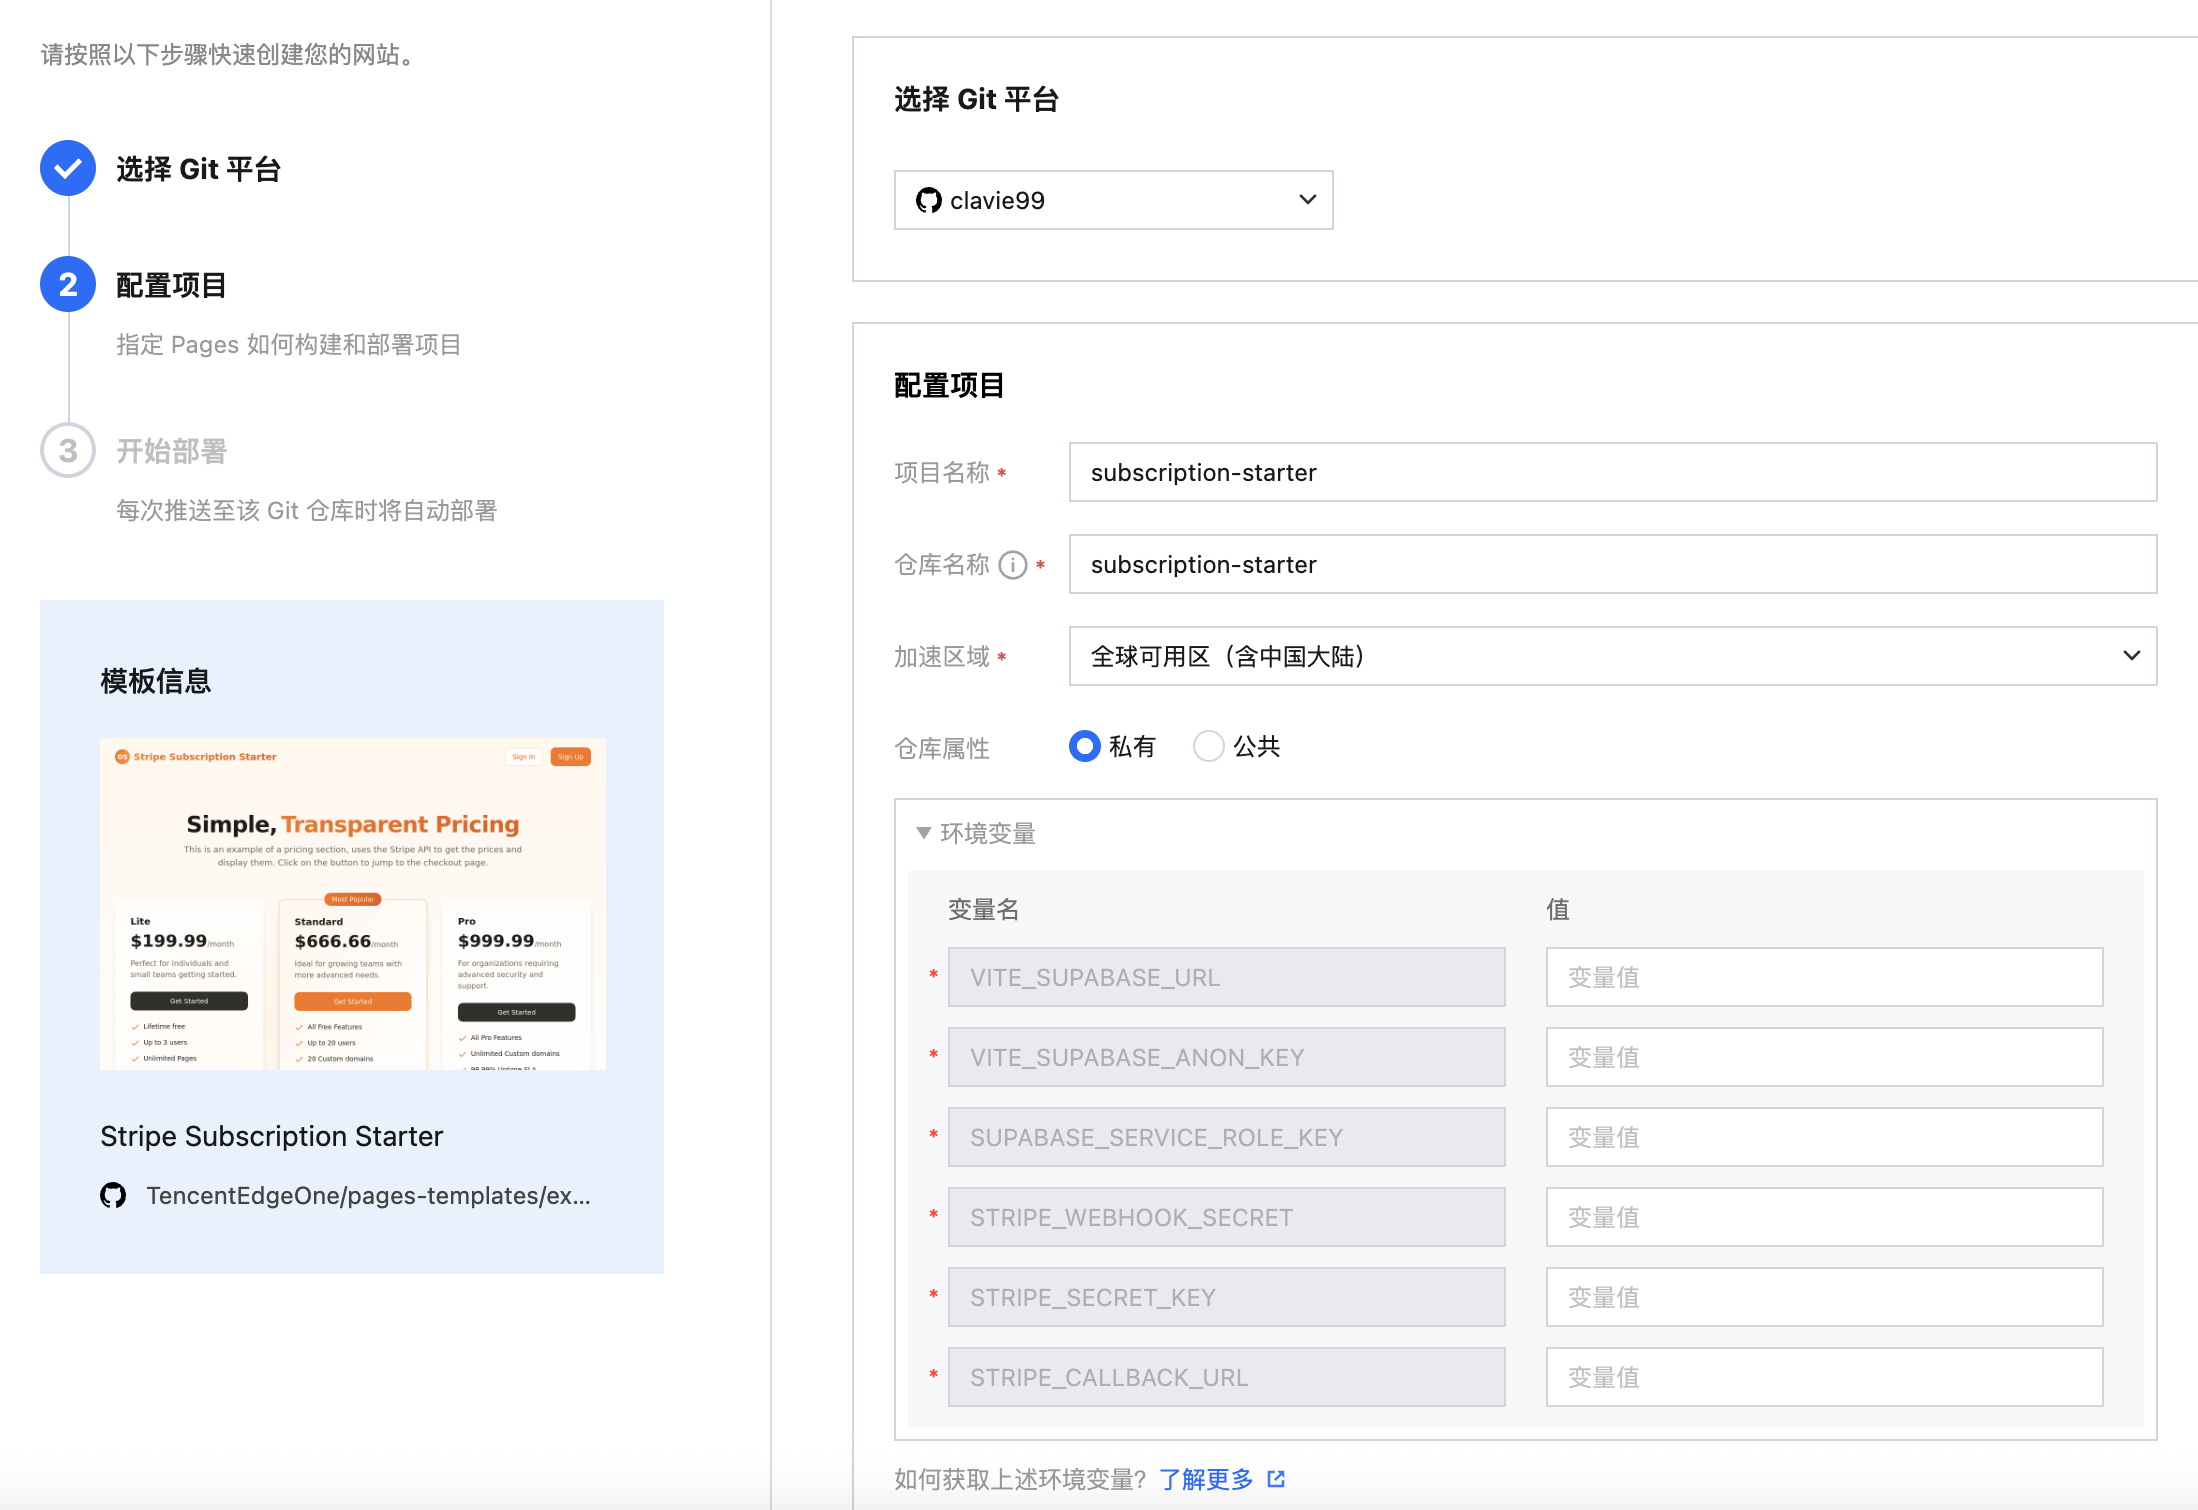Open the 加速区域 region dropdown

1612,656
